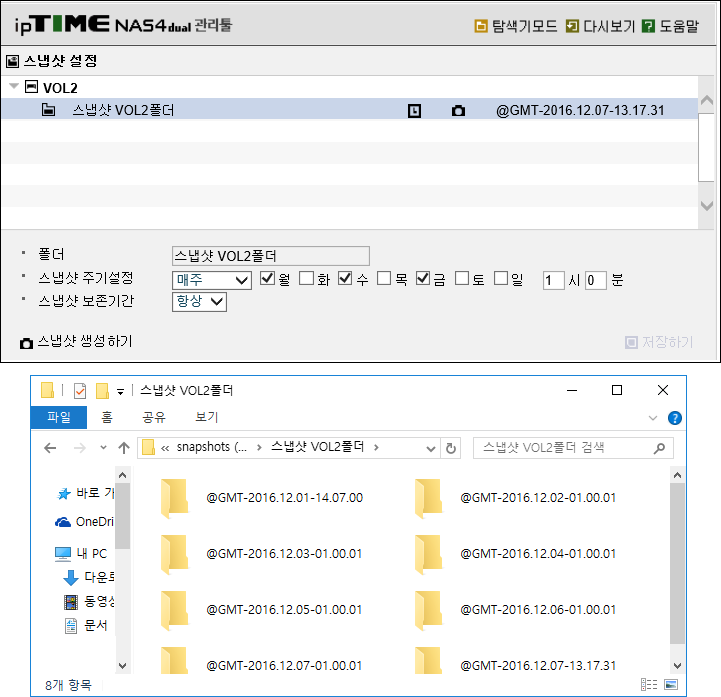Click the New Folder quick access icon
Screen dimensions: 721x697
coord(102,391)
